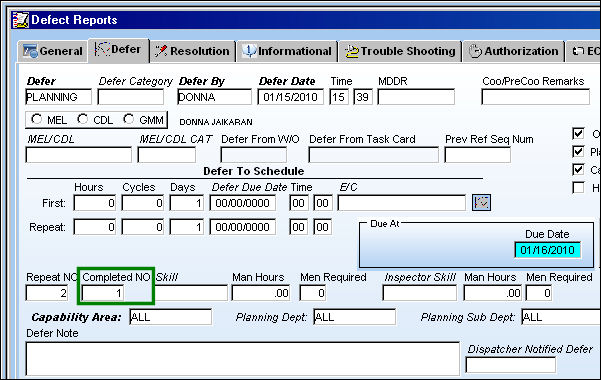This screenshot has height=380, width=601.
Task: Toggle the checkbox labeled Pl
Action: [578, 151]
